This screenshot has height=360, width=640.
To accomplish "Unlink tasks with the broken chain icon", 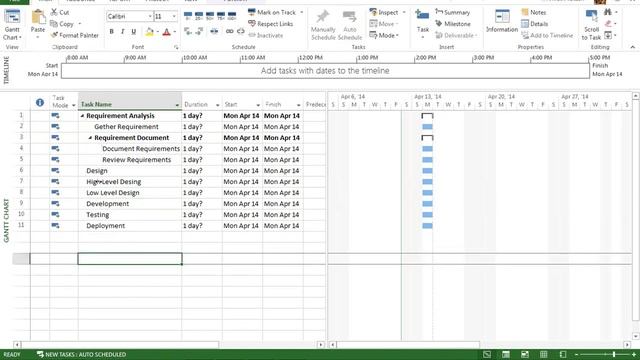I will (x=241, y=31).
